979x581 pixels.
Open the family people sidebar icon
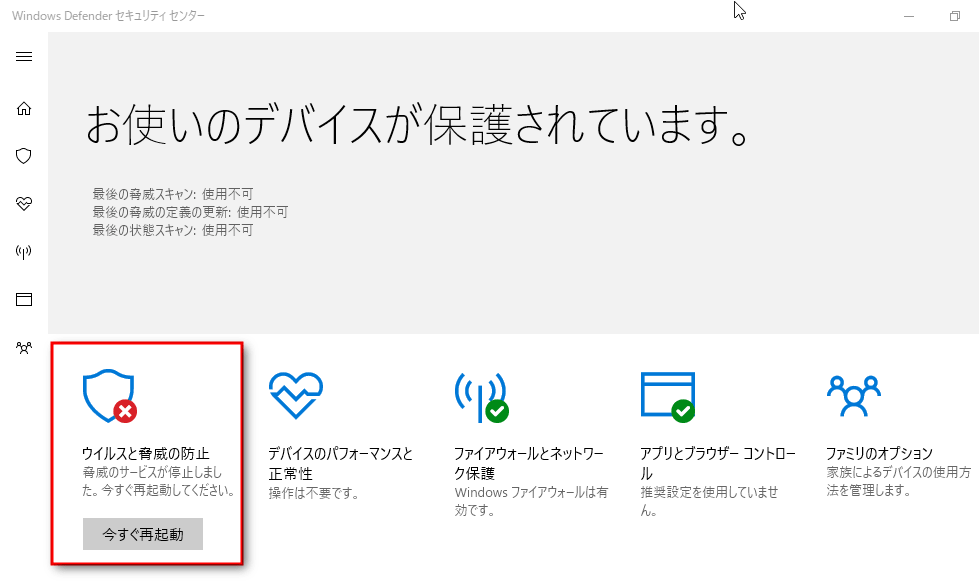coord(24,348)
